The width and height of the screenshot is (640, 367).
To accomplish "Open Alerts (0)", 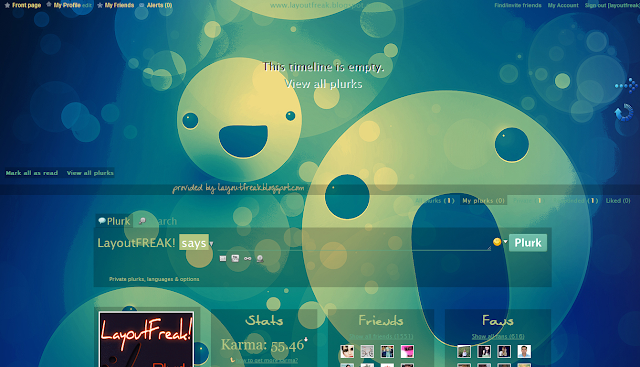I will (x=159, y=5).
